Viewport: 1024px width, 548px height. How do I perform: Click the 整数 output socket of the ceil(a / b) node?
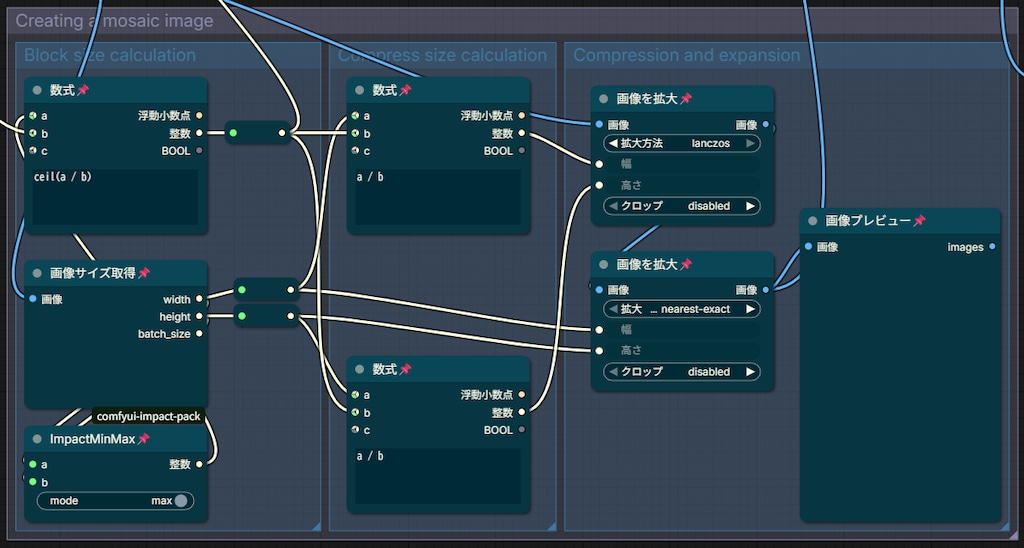199,133
